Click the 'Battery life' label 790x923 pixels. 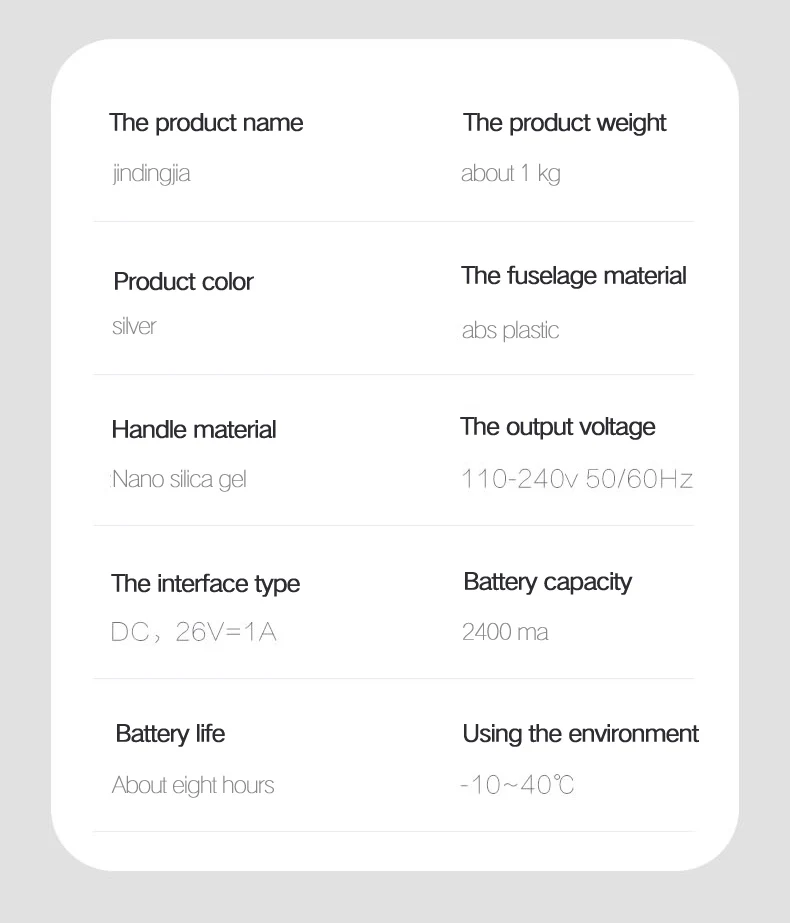click(x=170, y=734)
